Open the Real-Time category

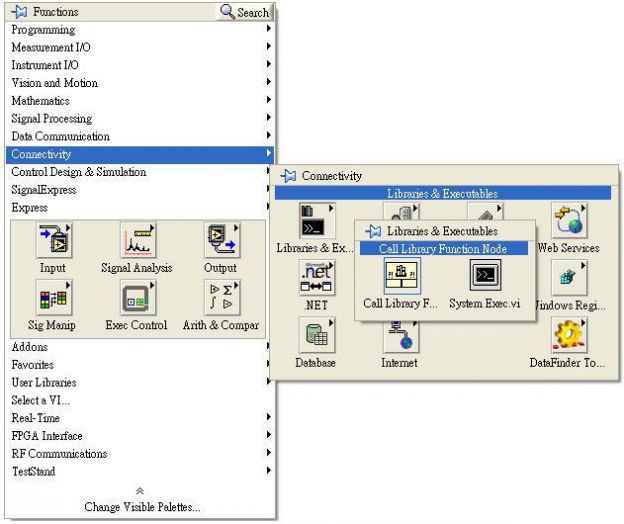pyautogui.click(x=140, y=418)
